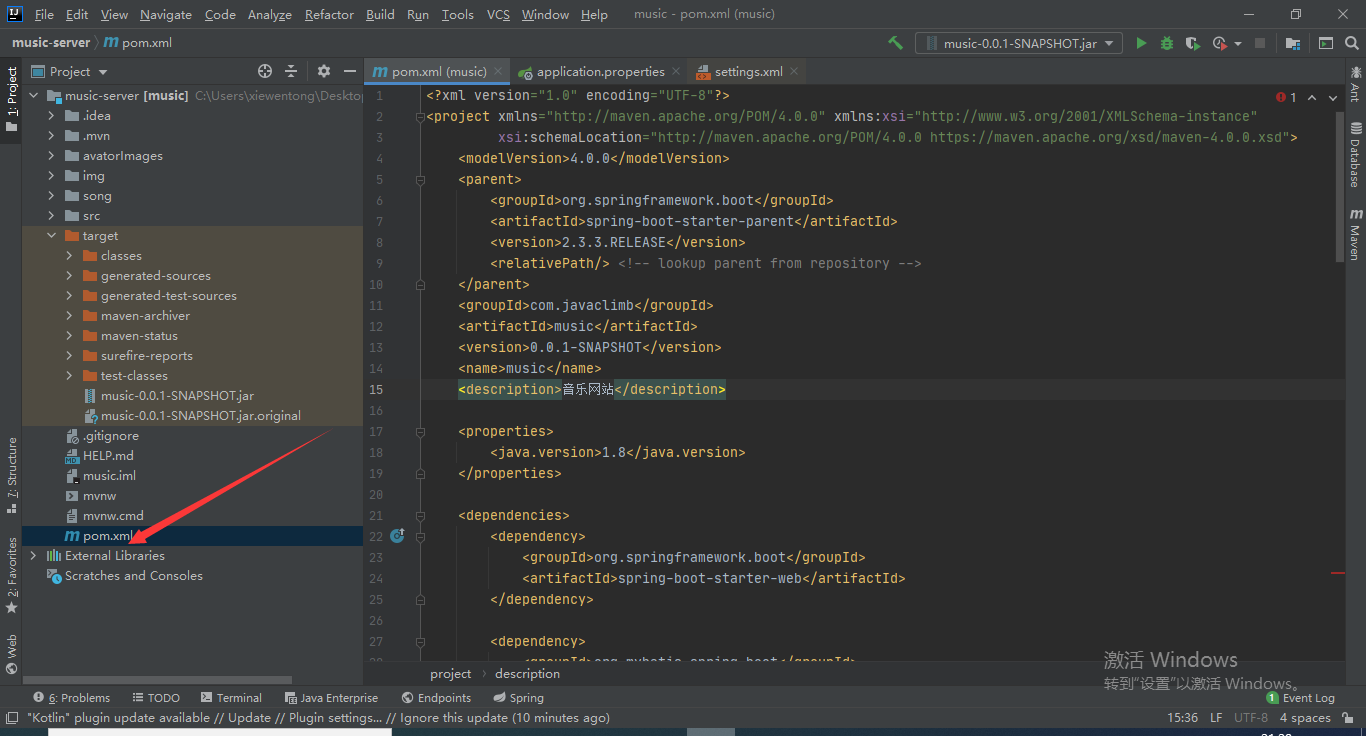Collapse All in the Project panel

(291, 71)
